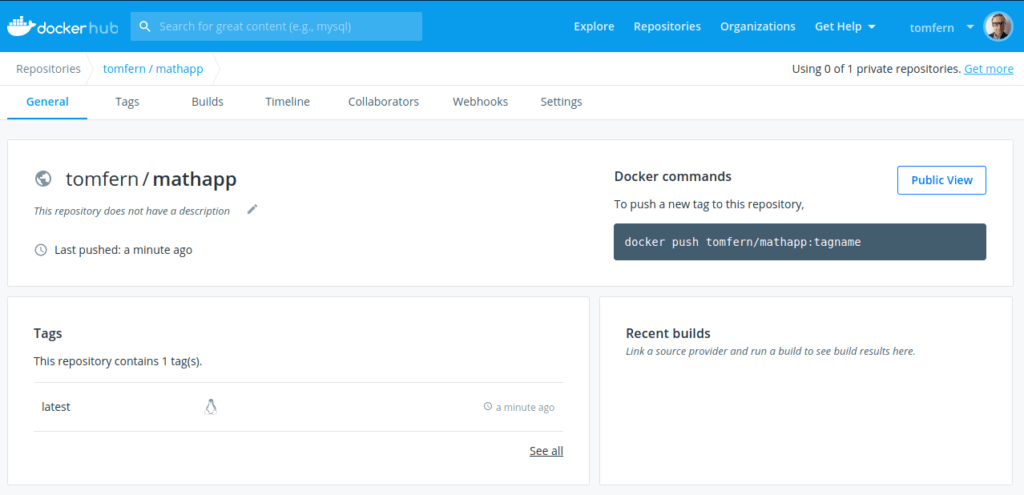Click the latest tag row
Screen dimensions: 1024x495
pyautogui.click(x=298, y=407)
